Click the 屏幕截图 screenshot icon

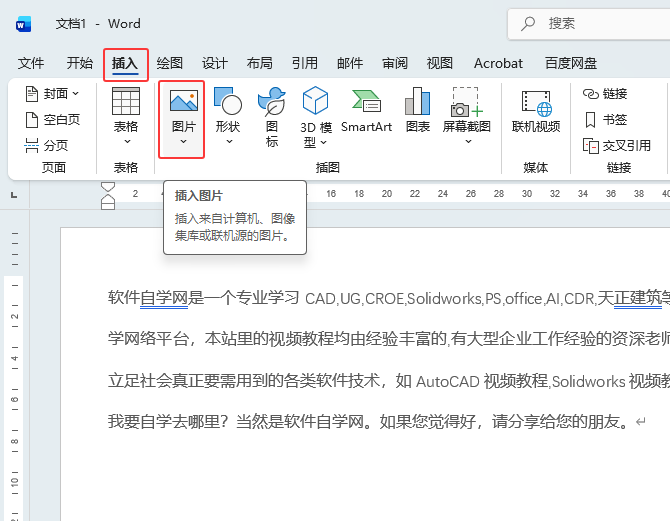467,102
